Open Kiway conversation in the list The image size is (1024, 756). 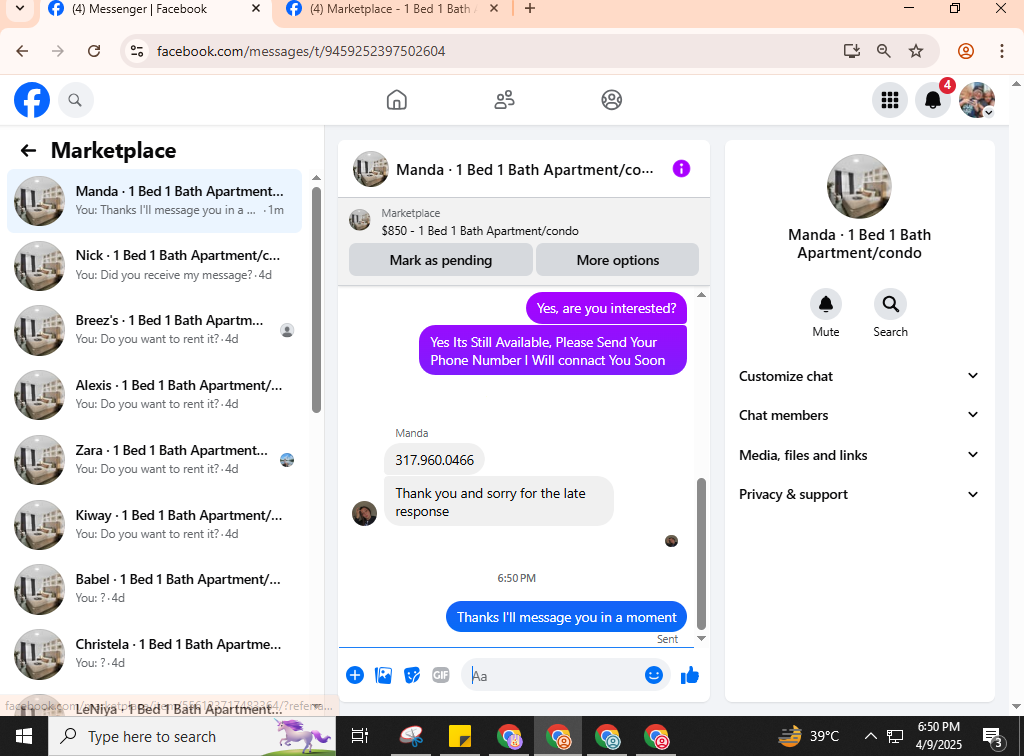tap(155, 524)
